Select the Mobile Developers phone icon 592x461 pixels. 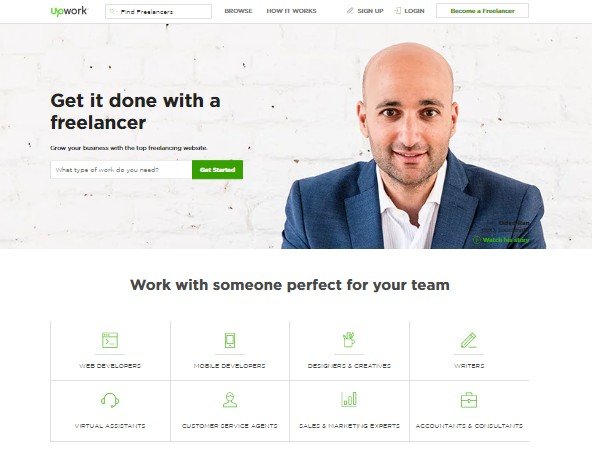(230, 340)
